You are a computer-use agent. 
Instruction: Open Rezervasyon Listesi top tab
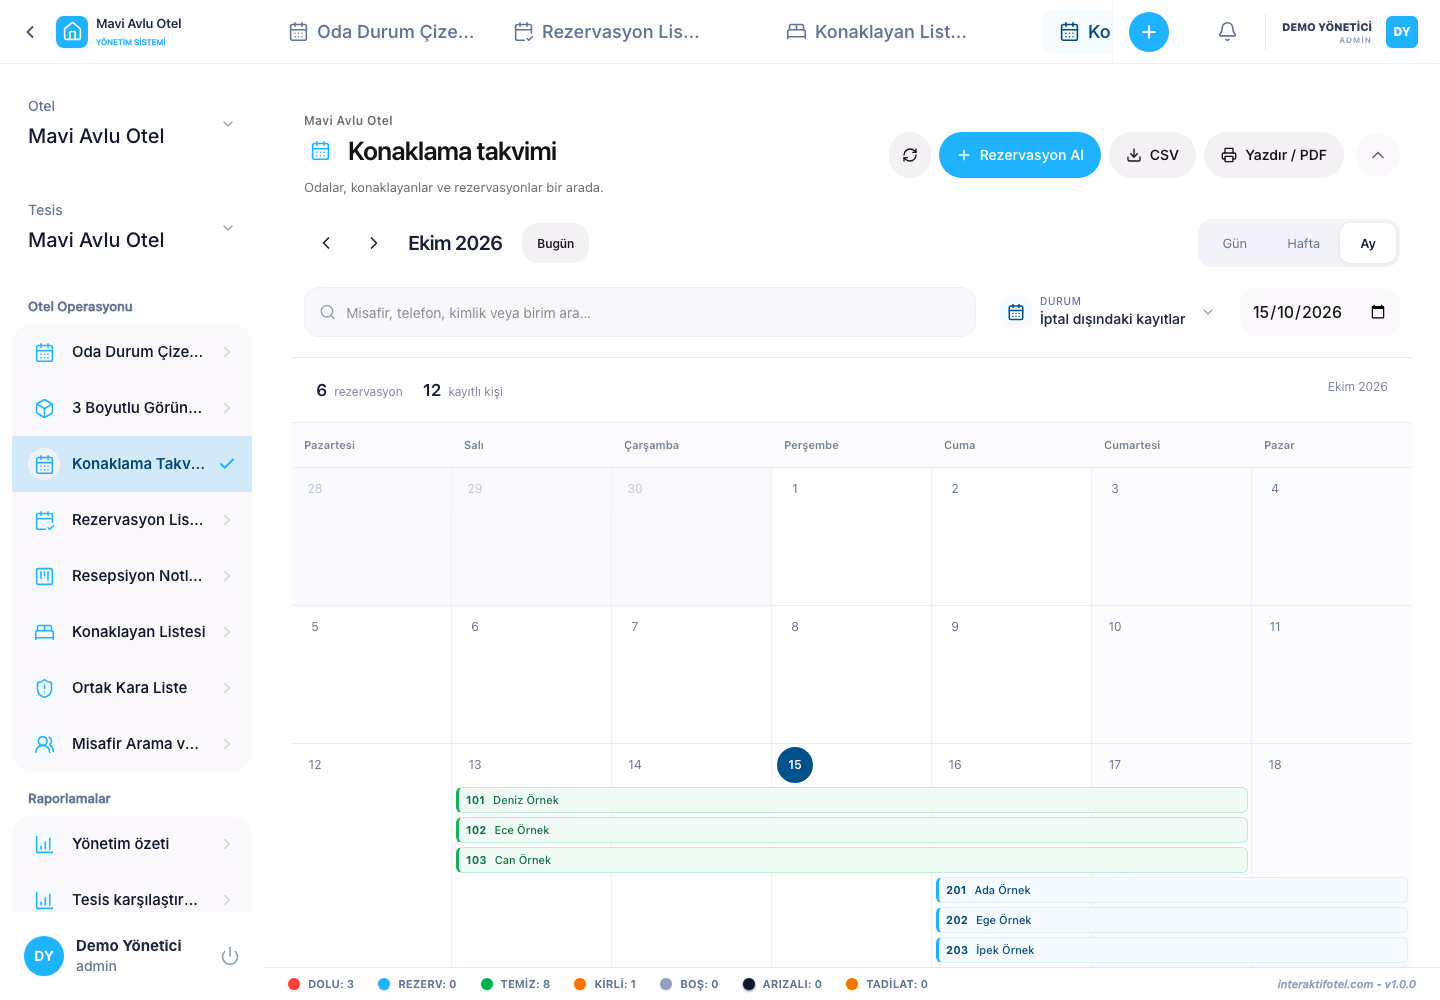coord(607,32)
